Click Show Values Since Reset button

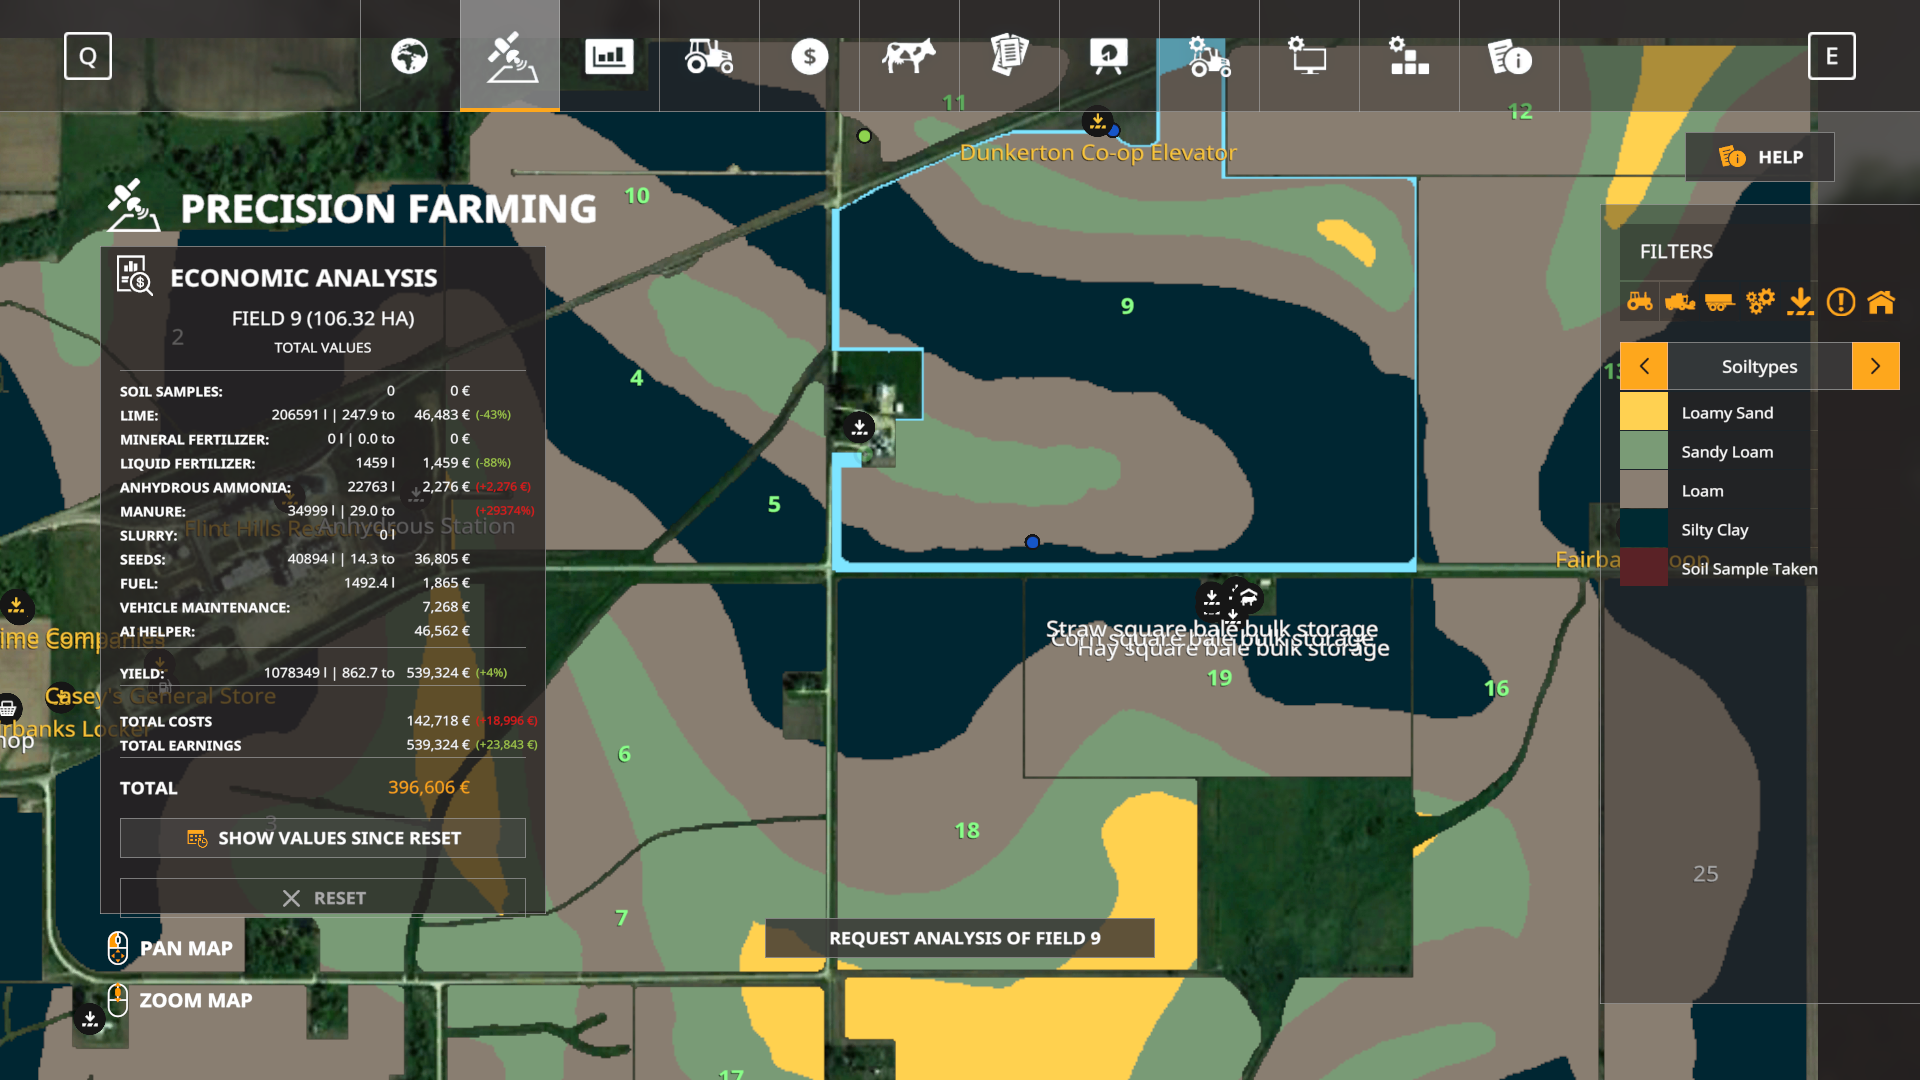click(x=323, y=838)
